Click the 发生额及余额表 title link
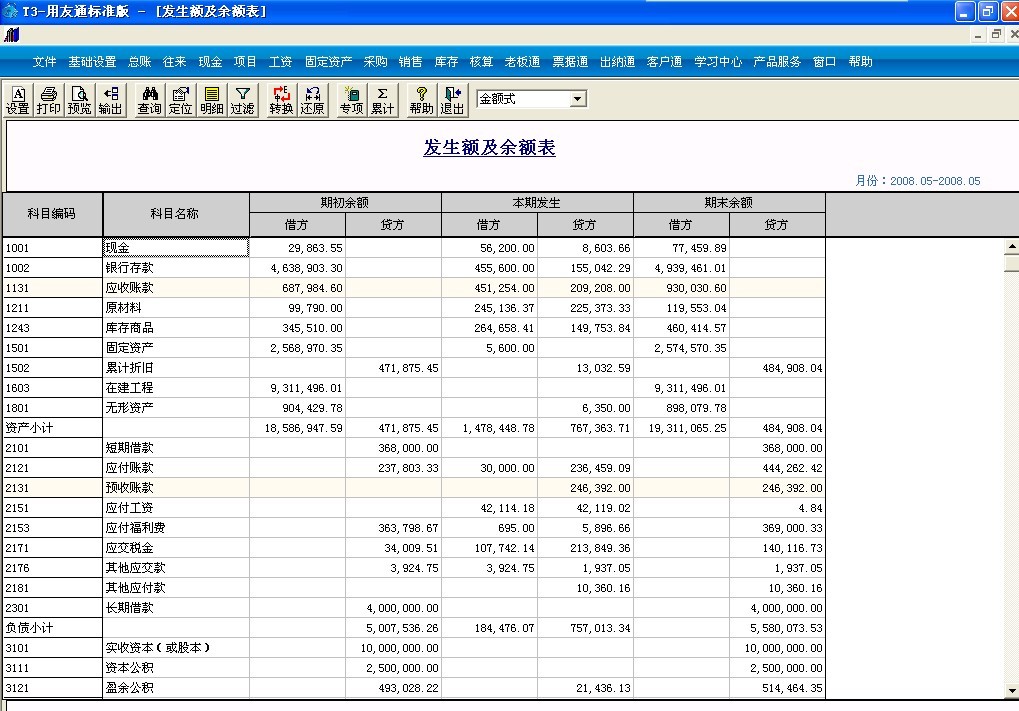The width and height of the screenshot is (1019, 711). 489,148
